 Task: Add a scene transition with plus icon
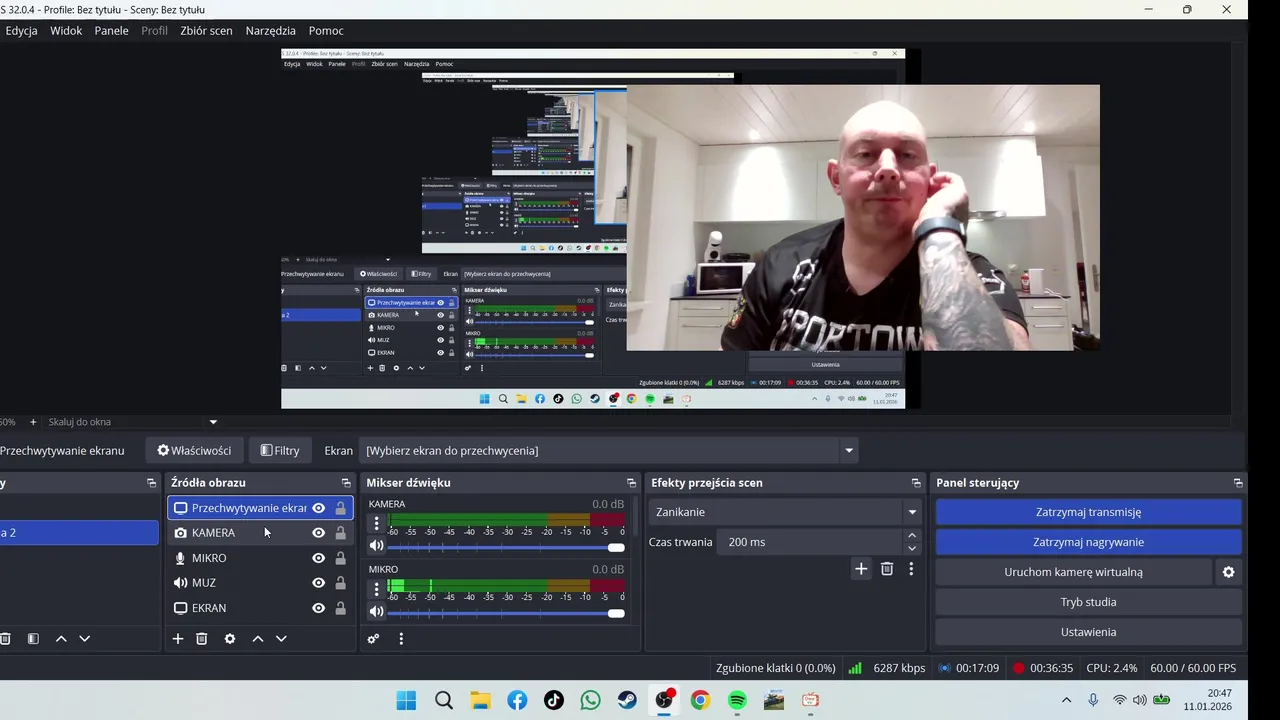pos(861,569)
